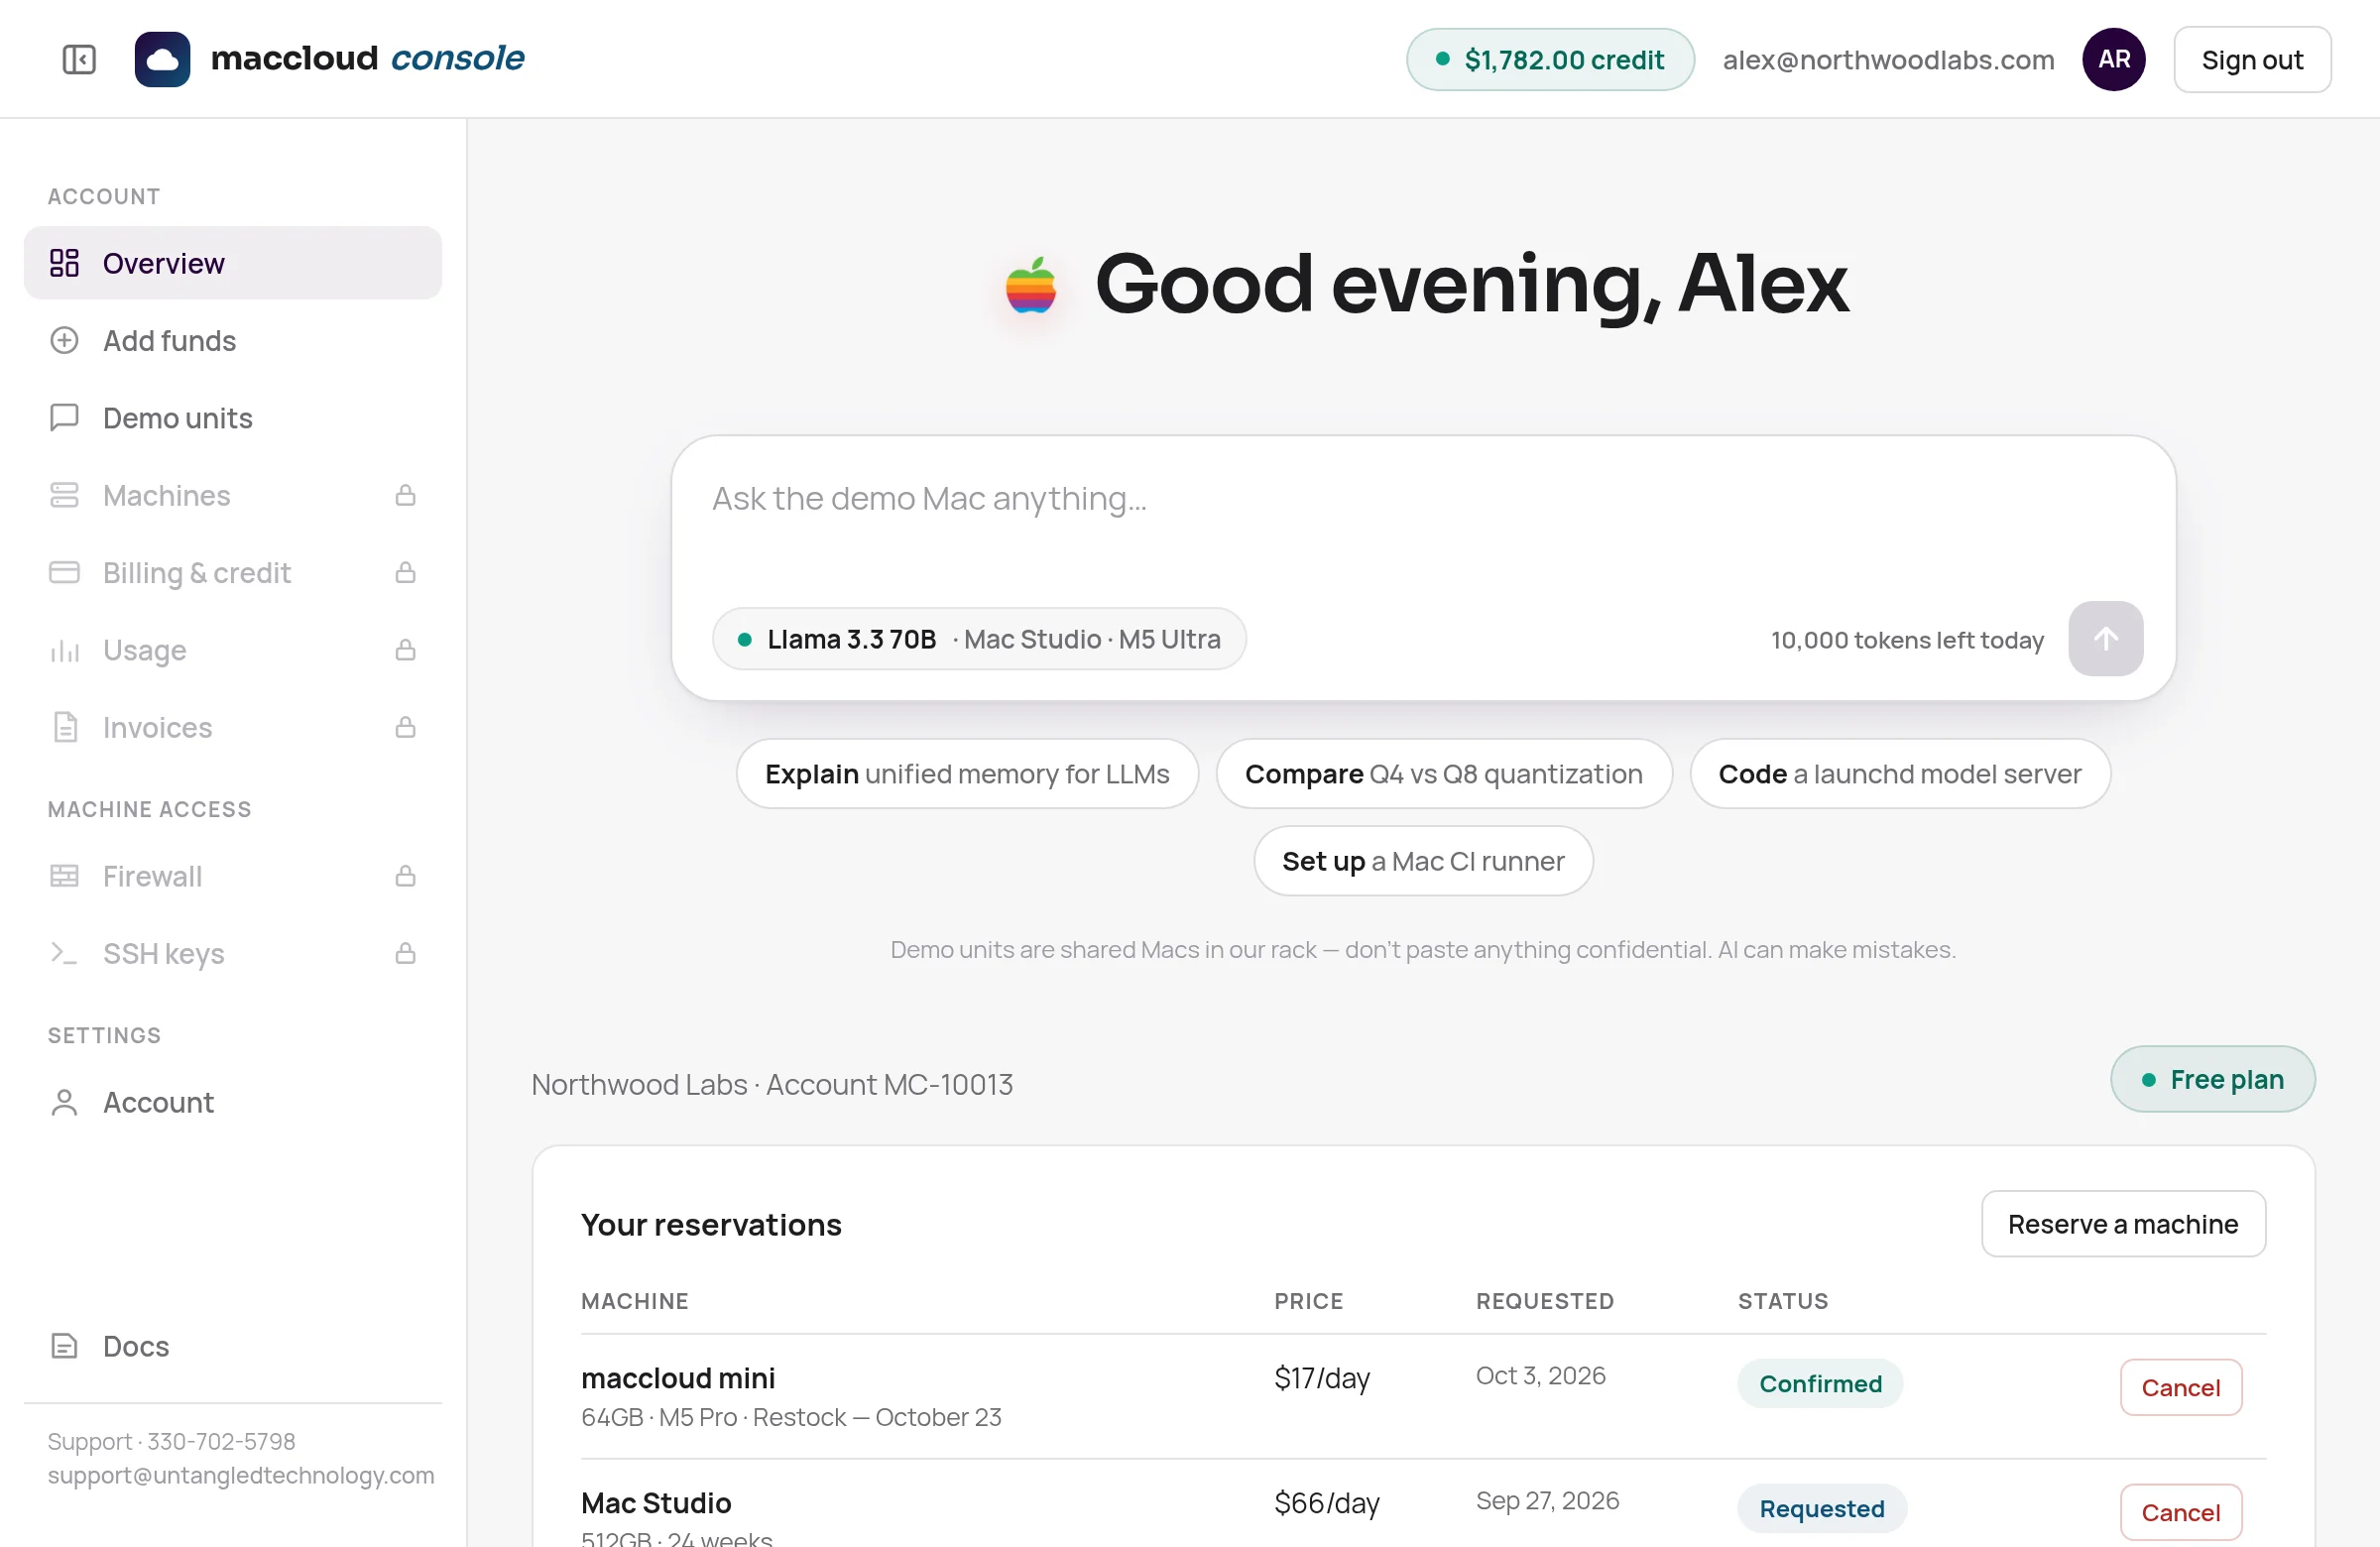The image size is (2380, 1547).
Task: Go to Add funds
Action: (233, 341)
